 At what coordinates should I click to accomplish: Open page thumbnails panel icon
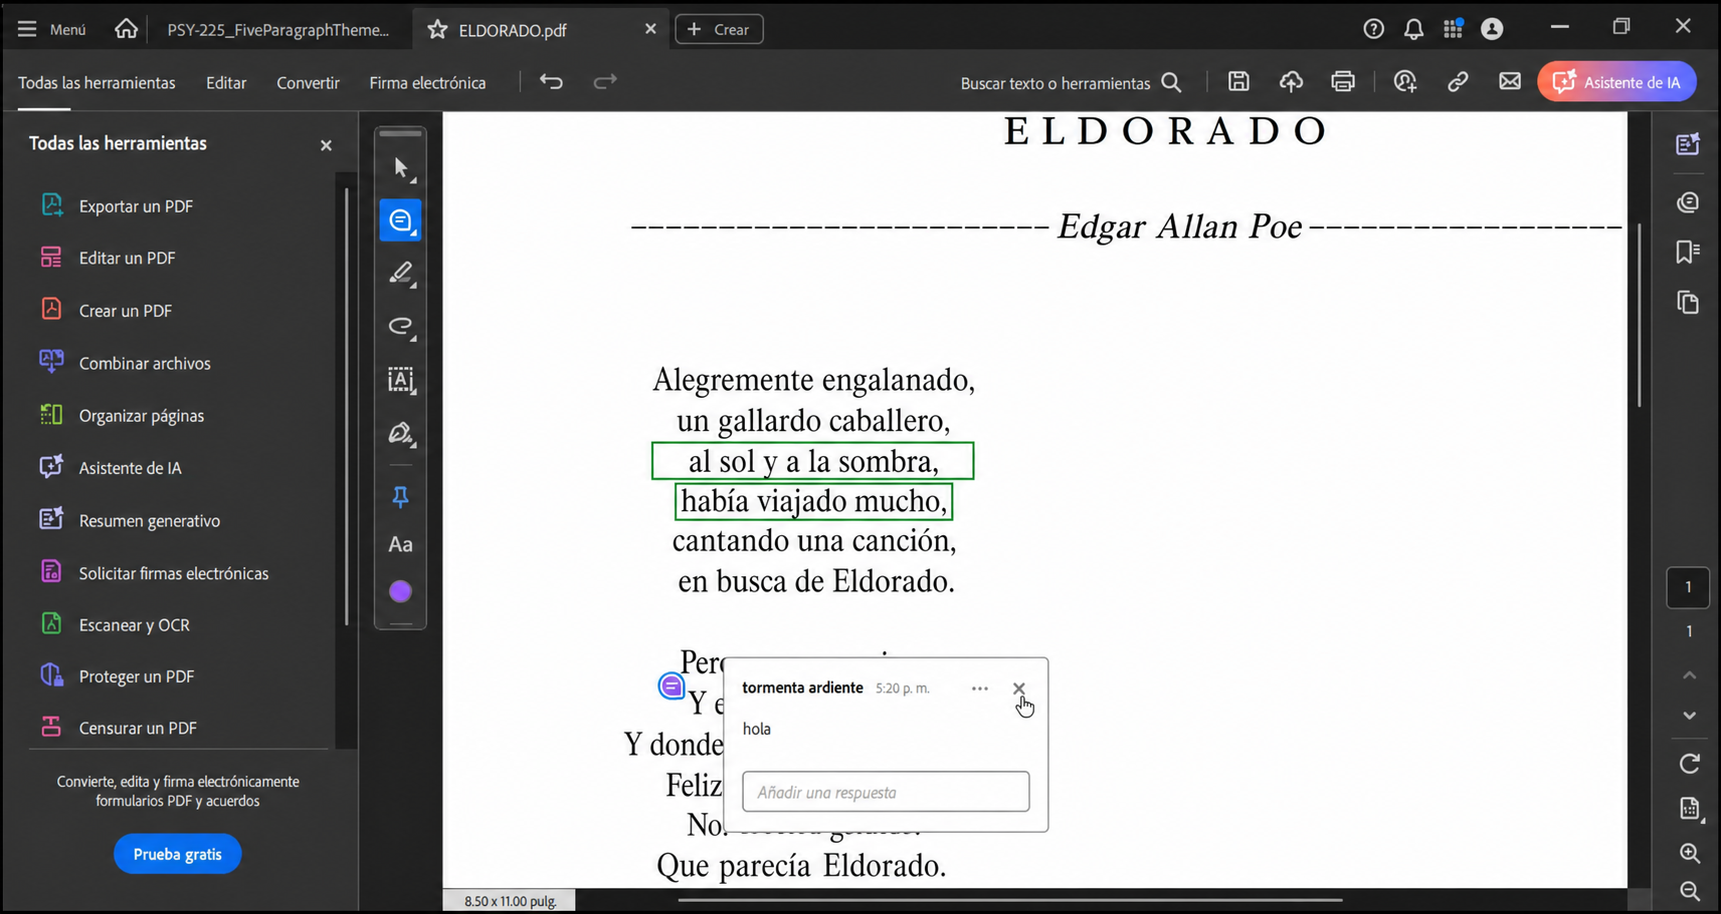click(x=1688, y=302)
